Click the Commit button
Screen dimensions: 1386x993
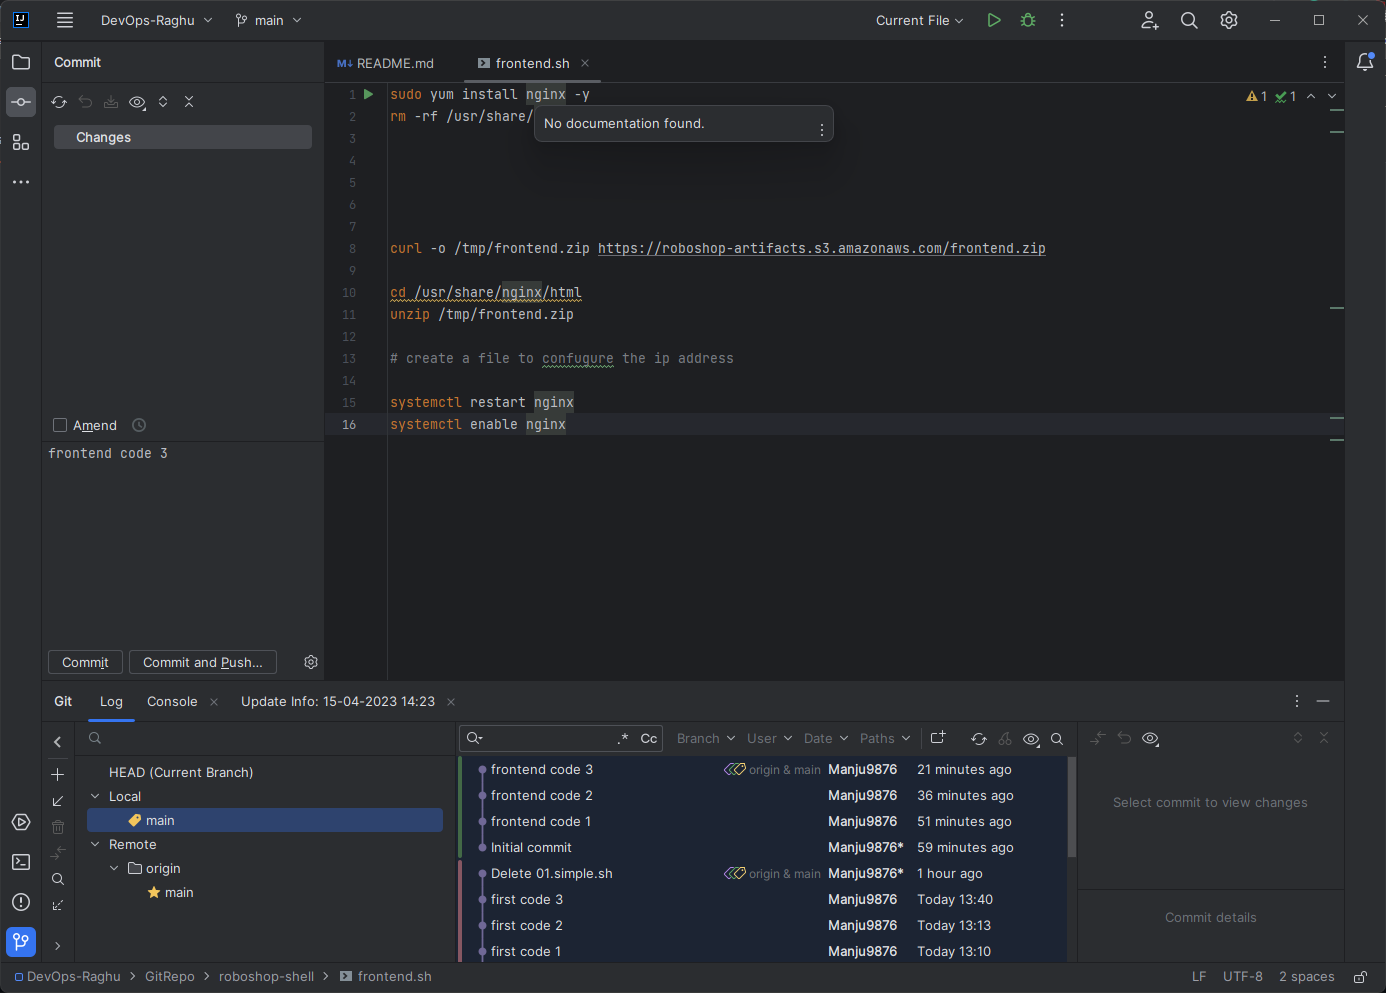[x=85, y=662]
